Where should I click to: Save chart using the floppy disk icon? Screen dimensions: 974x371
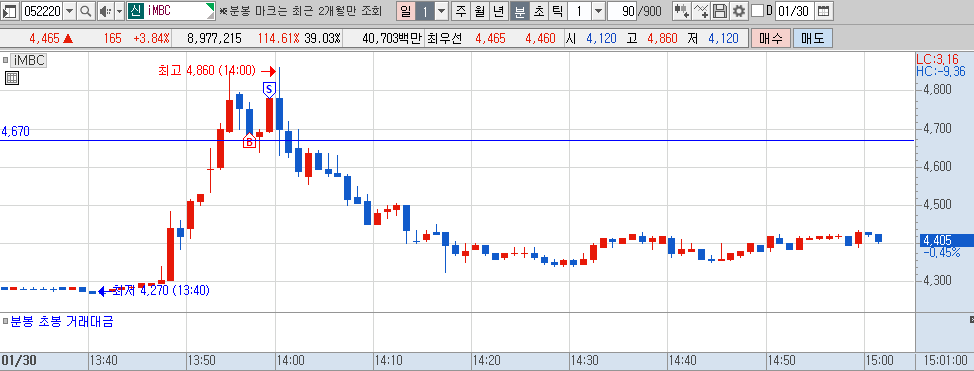tap(719, 11)
